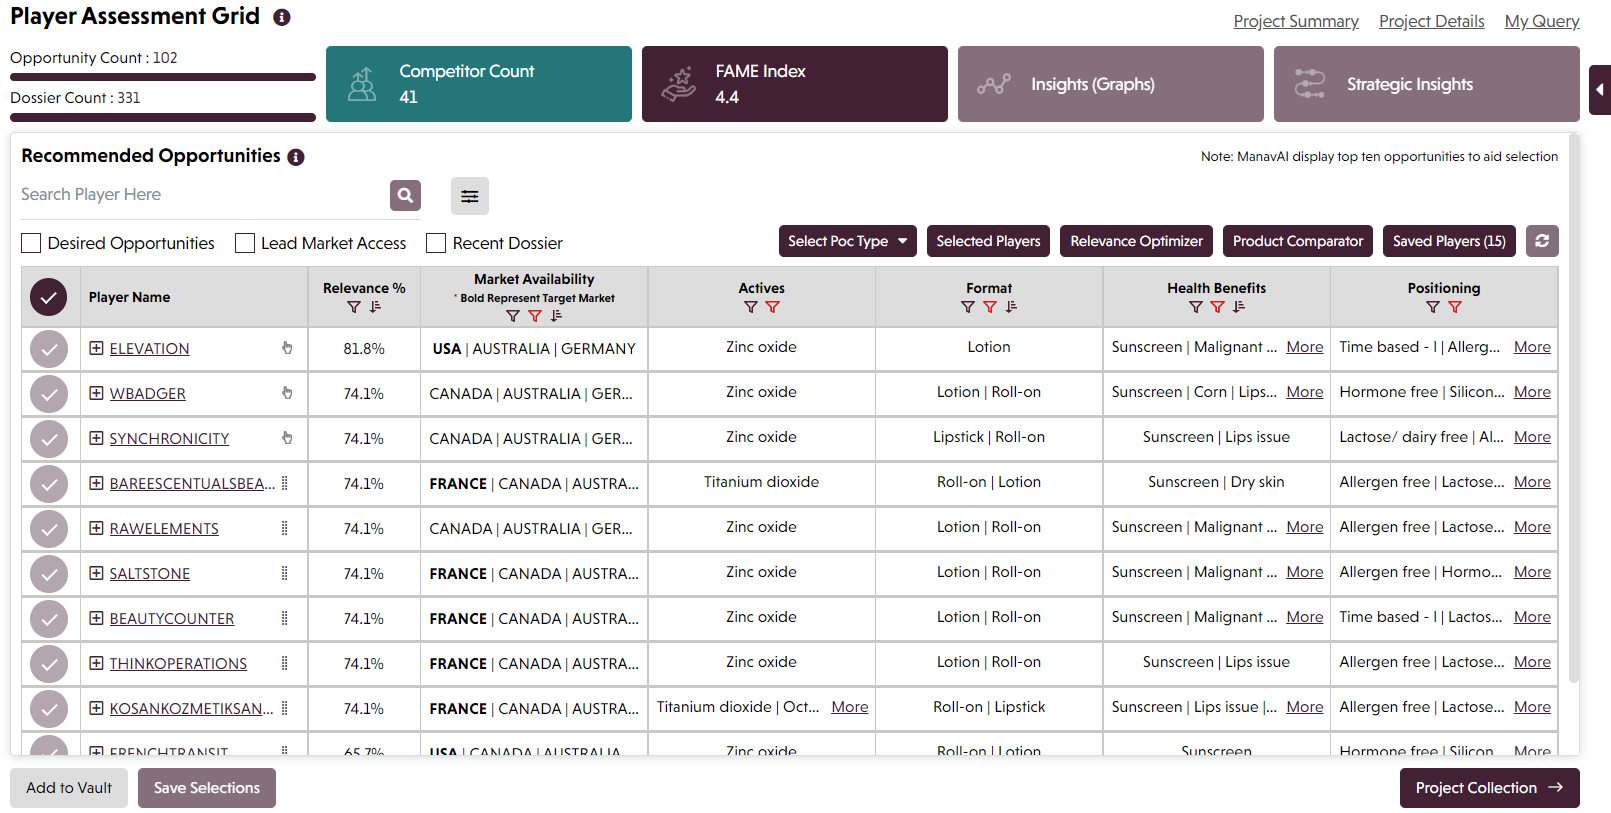1611x813 pixels.
Task: Toggle selection circle for THINKOPERATIONS row
Action: (x=48, y=664)
